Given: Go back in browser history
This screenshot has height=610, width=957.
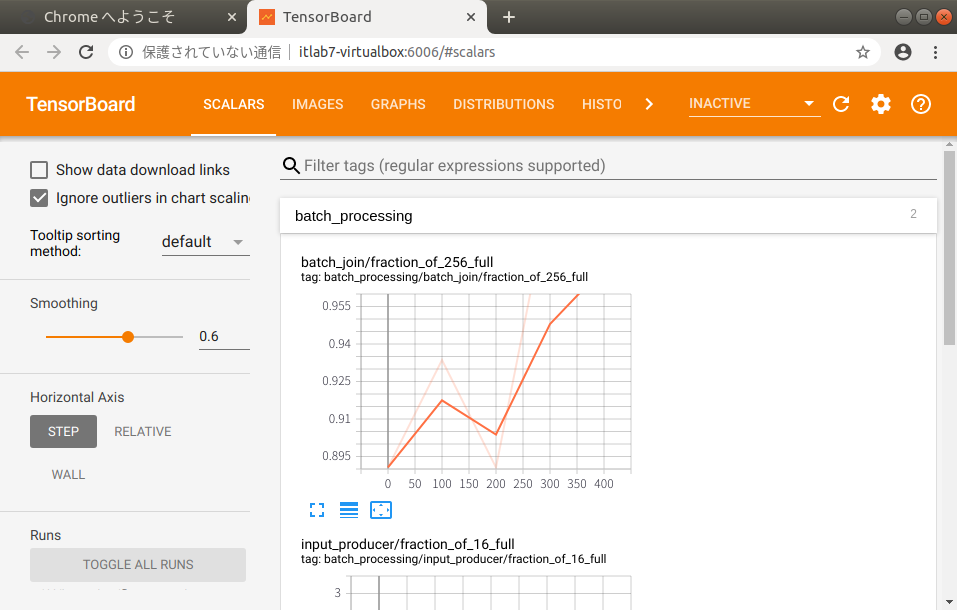Looking at the screenshot, I should click(22, 52).
